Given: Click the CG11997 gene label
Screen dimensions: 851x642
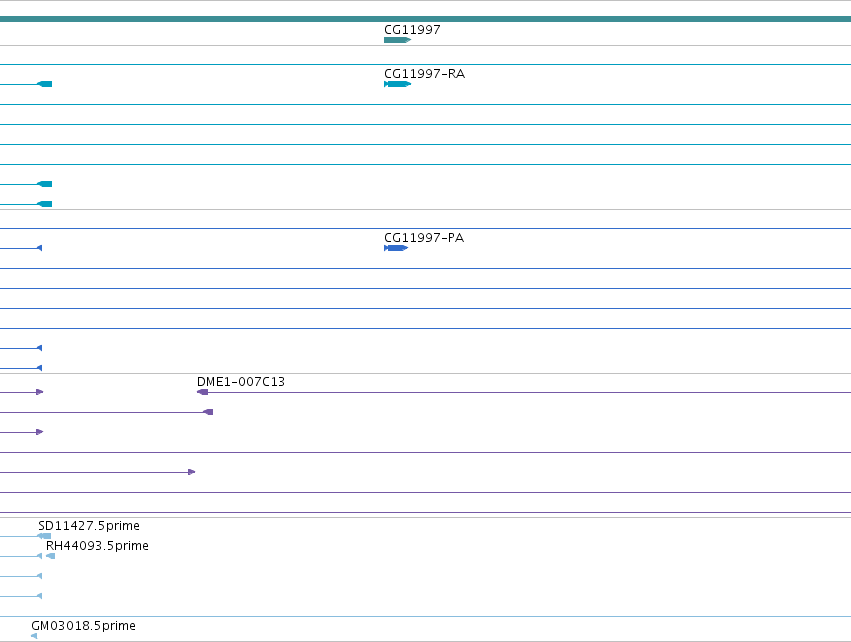Looking at the screenshot, I should click(x=412, y=30).
